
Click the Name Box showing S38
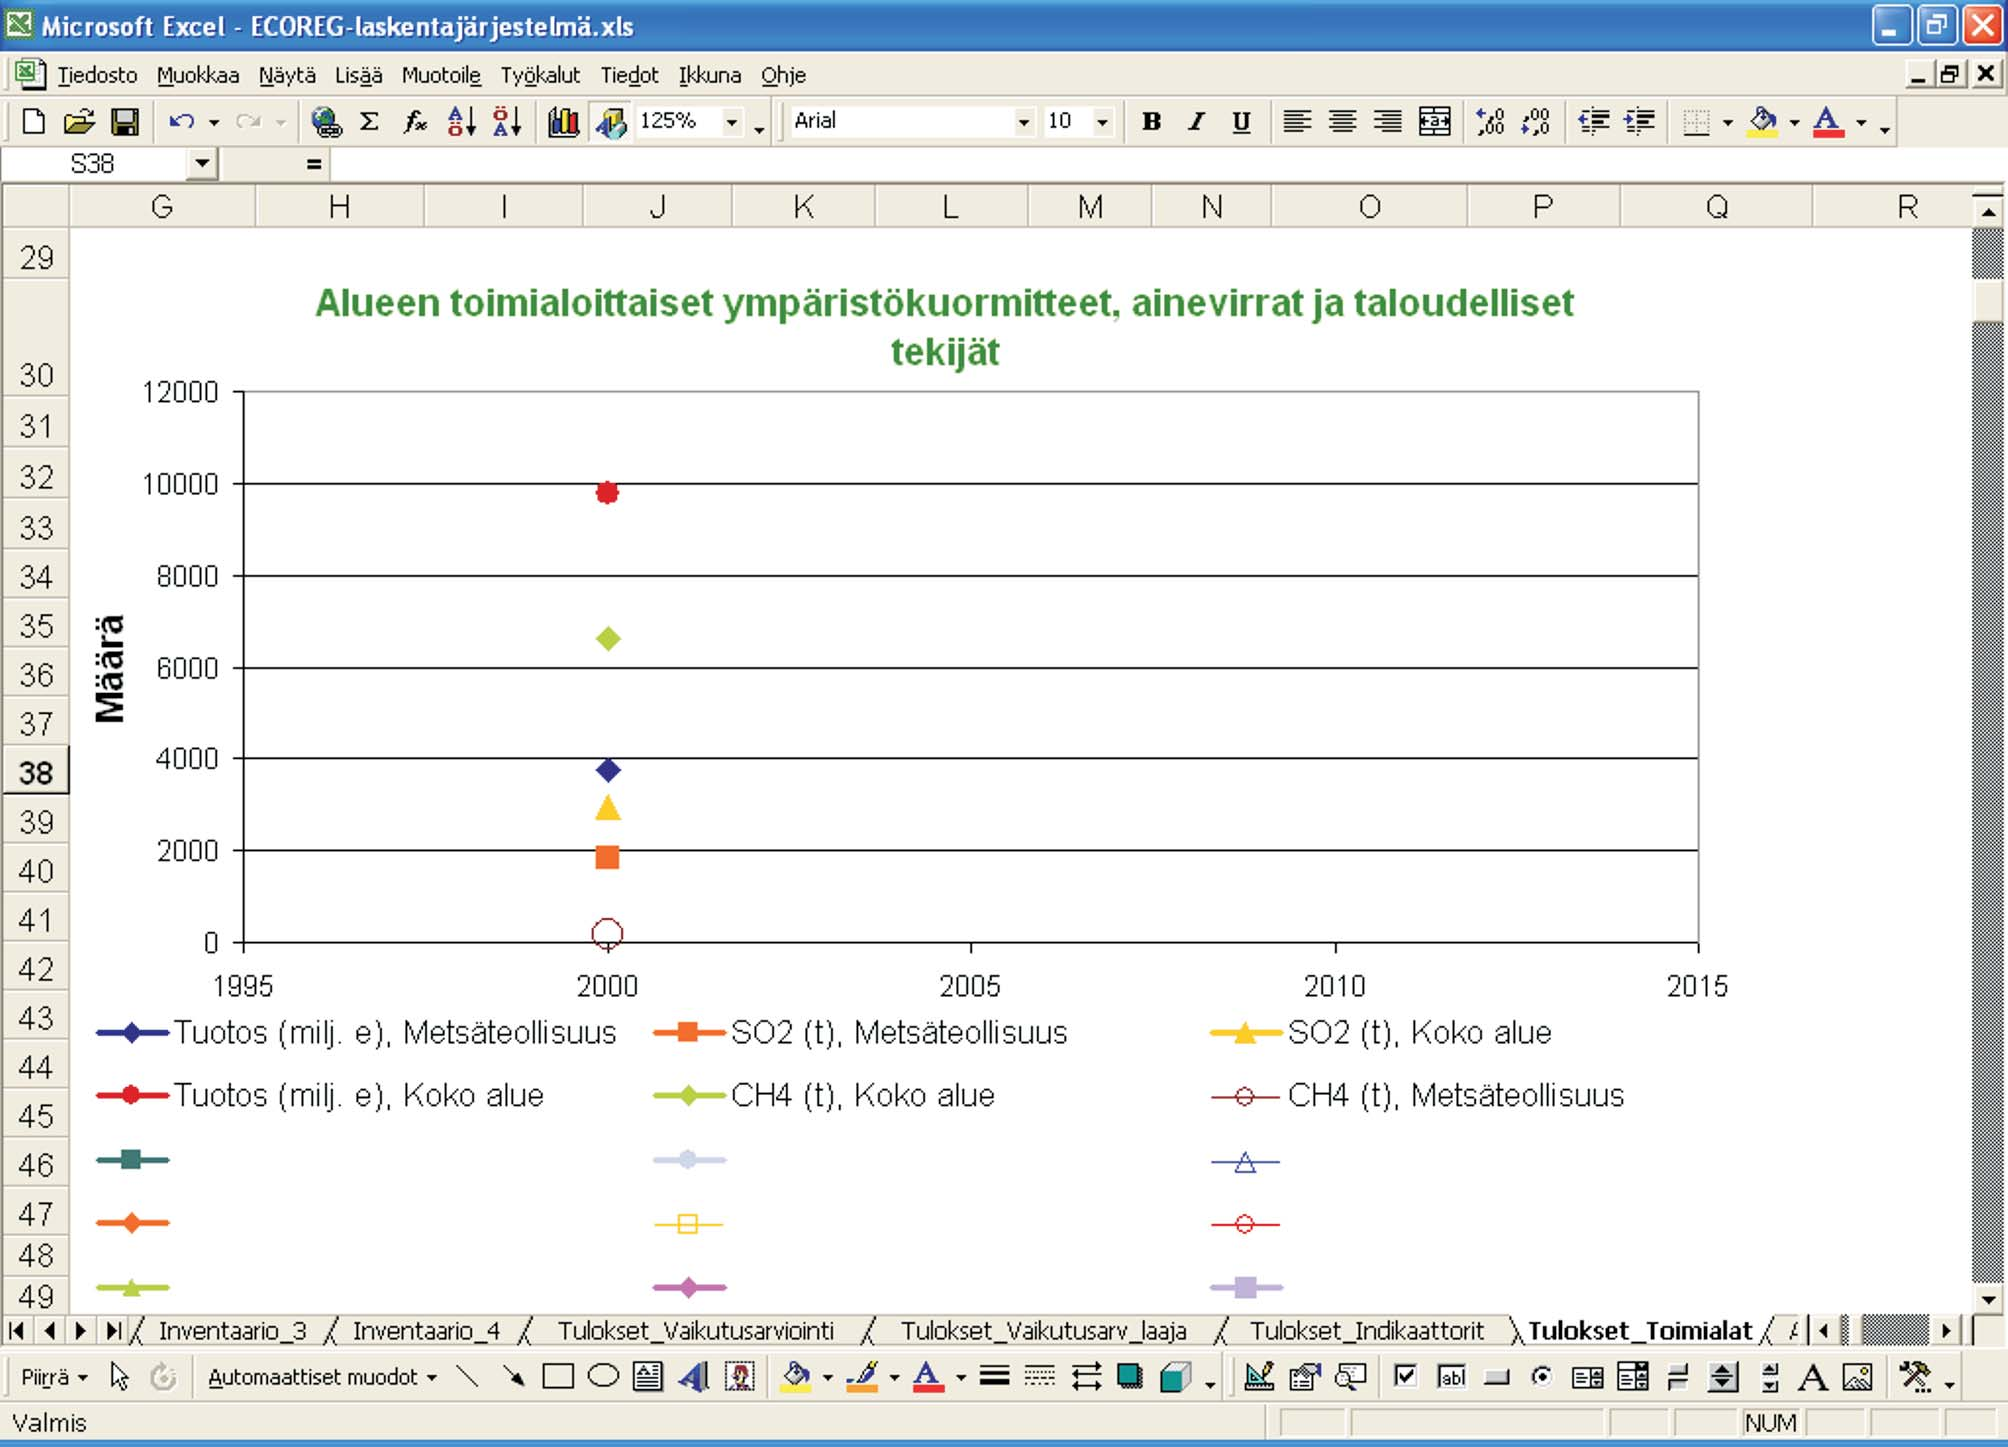point(96,163)
